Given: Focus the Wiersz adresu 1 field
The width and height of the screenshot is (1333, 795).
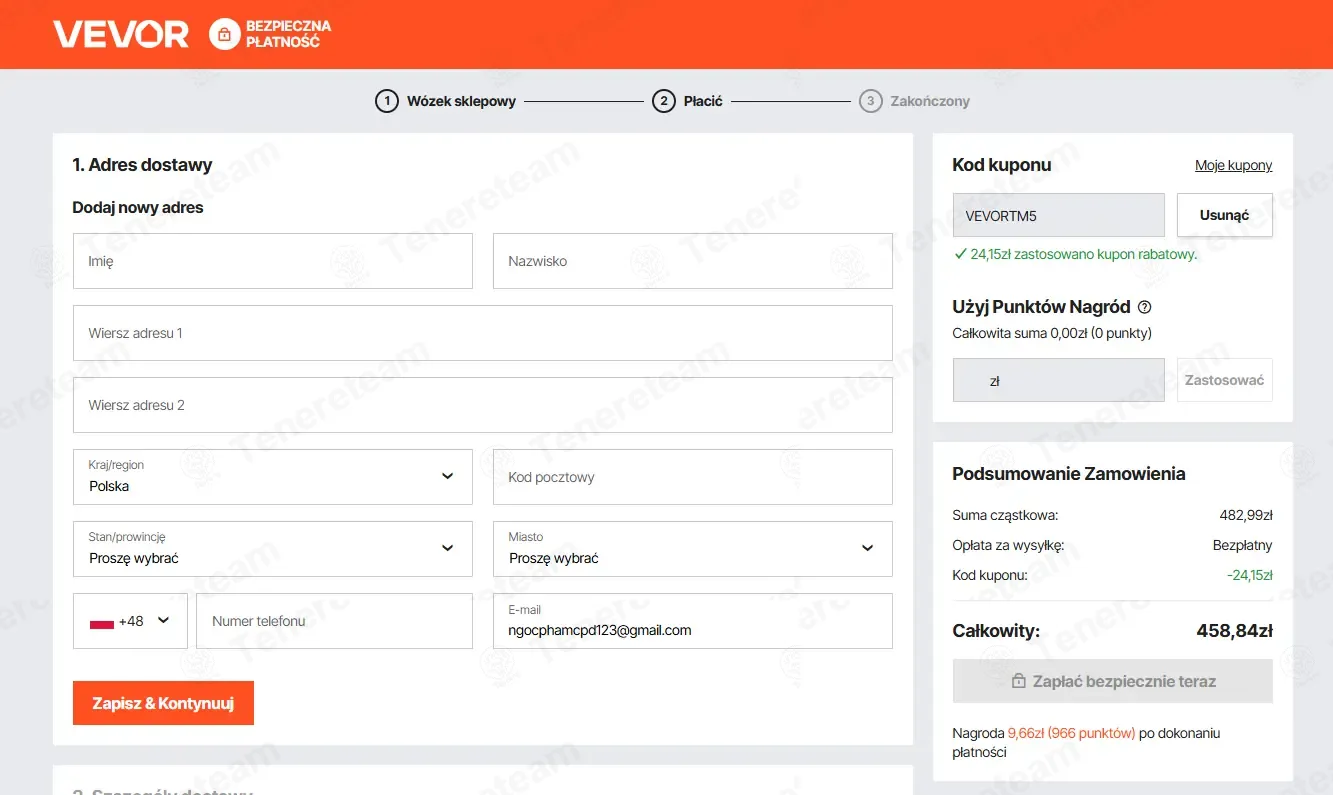Looking at the screenshot, I should pos(483,333).
